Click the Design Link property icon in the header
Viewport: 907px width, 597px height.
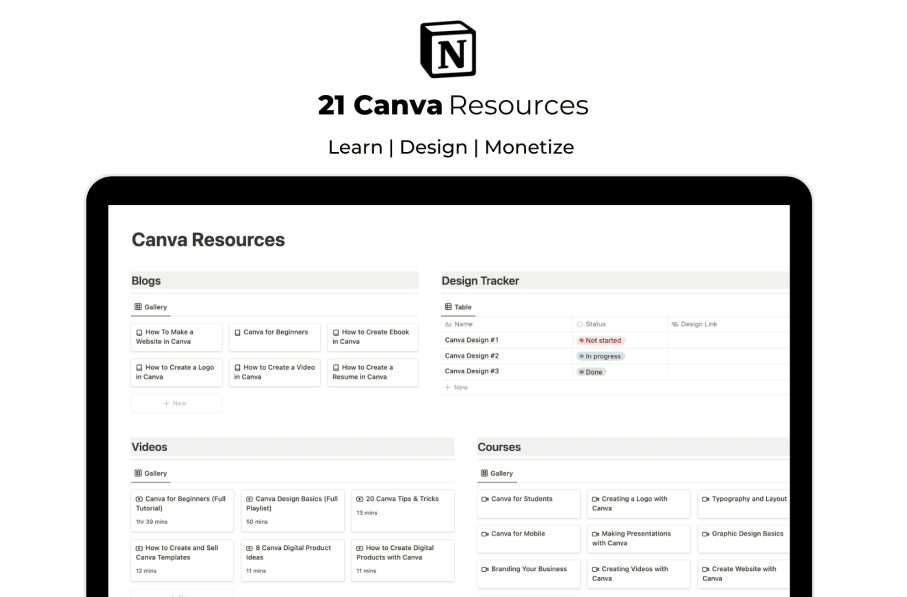[677, 324]
